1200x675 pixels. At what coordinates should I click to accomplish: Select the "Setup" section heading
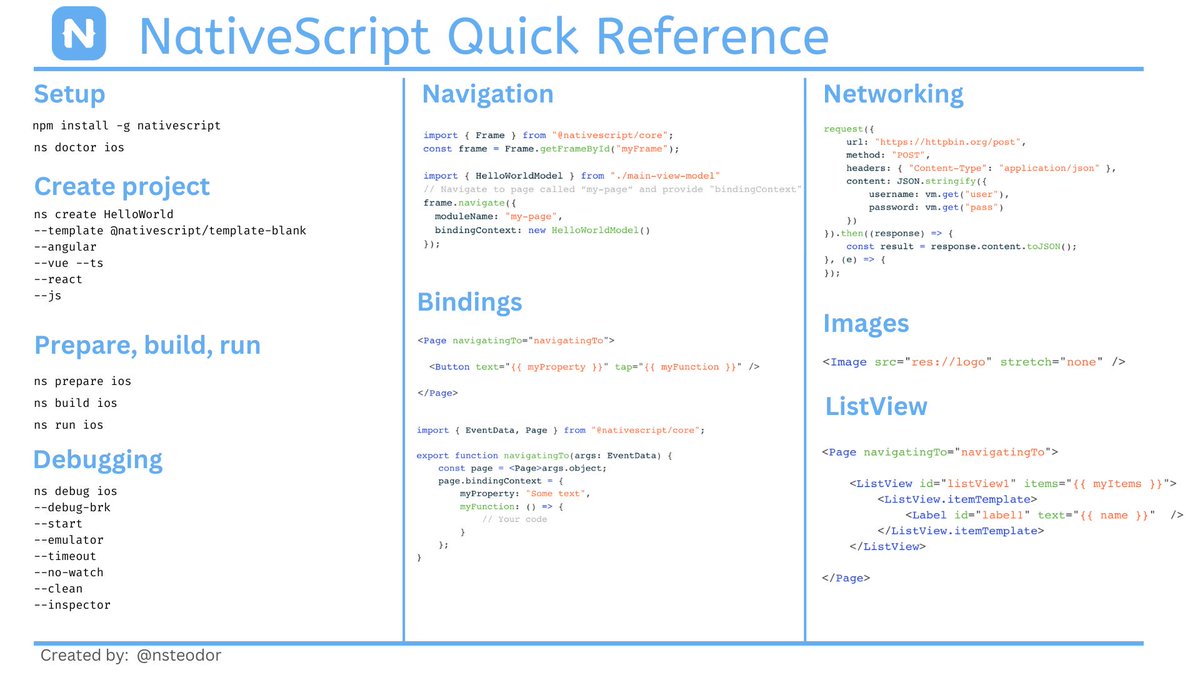(69, 94)
